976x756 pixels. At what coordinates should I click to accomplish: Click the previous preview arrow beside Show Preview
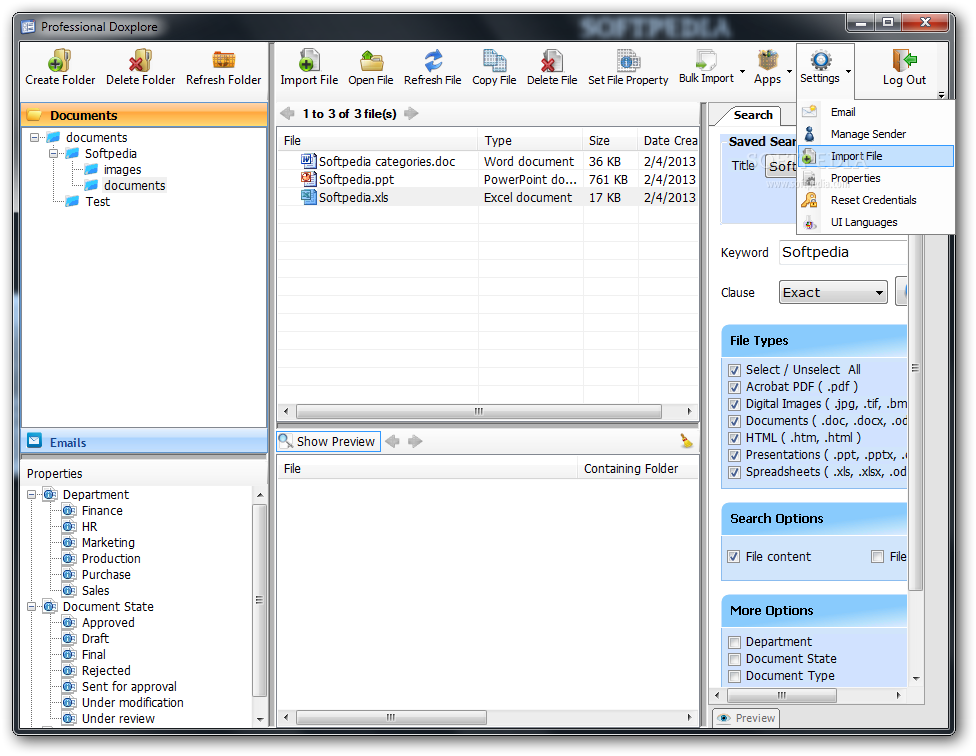coord(392,441)
